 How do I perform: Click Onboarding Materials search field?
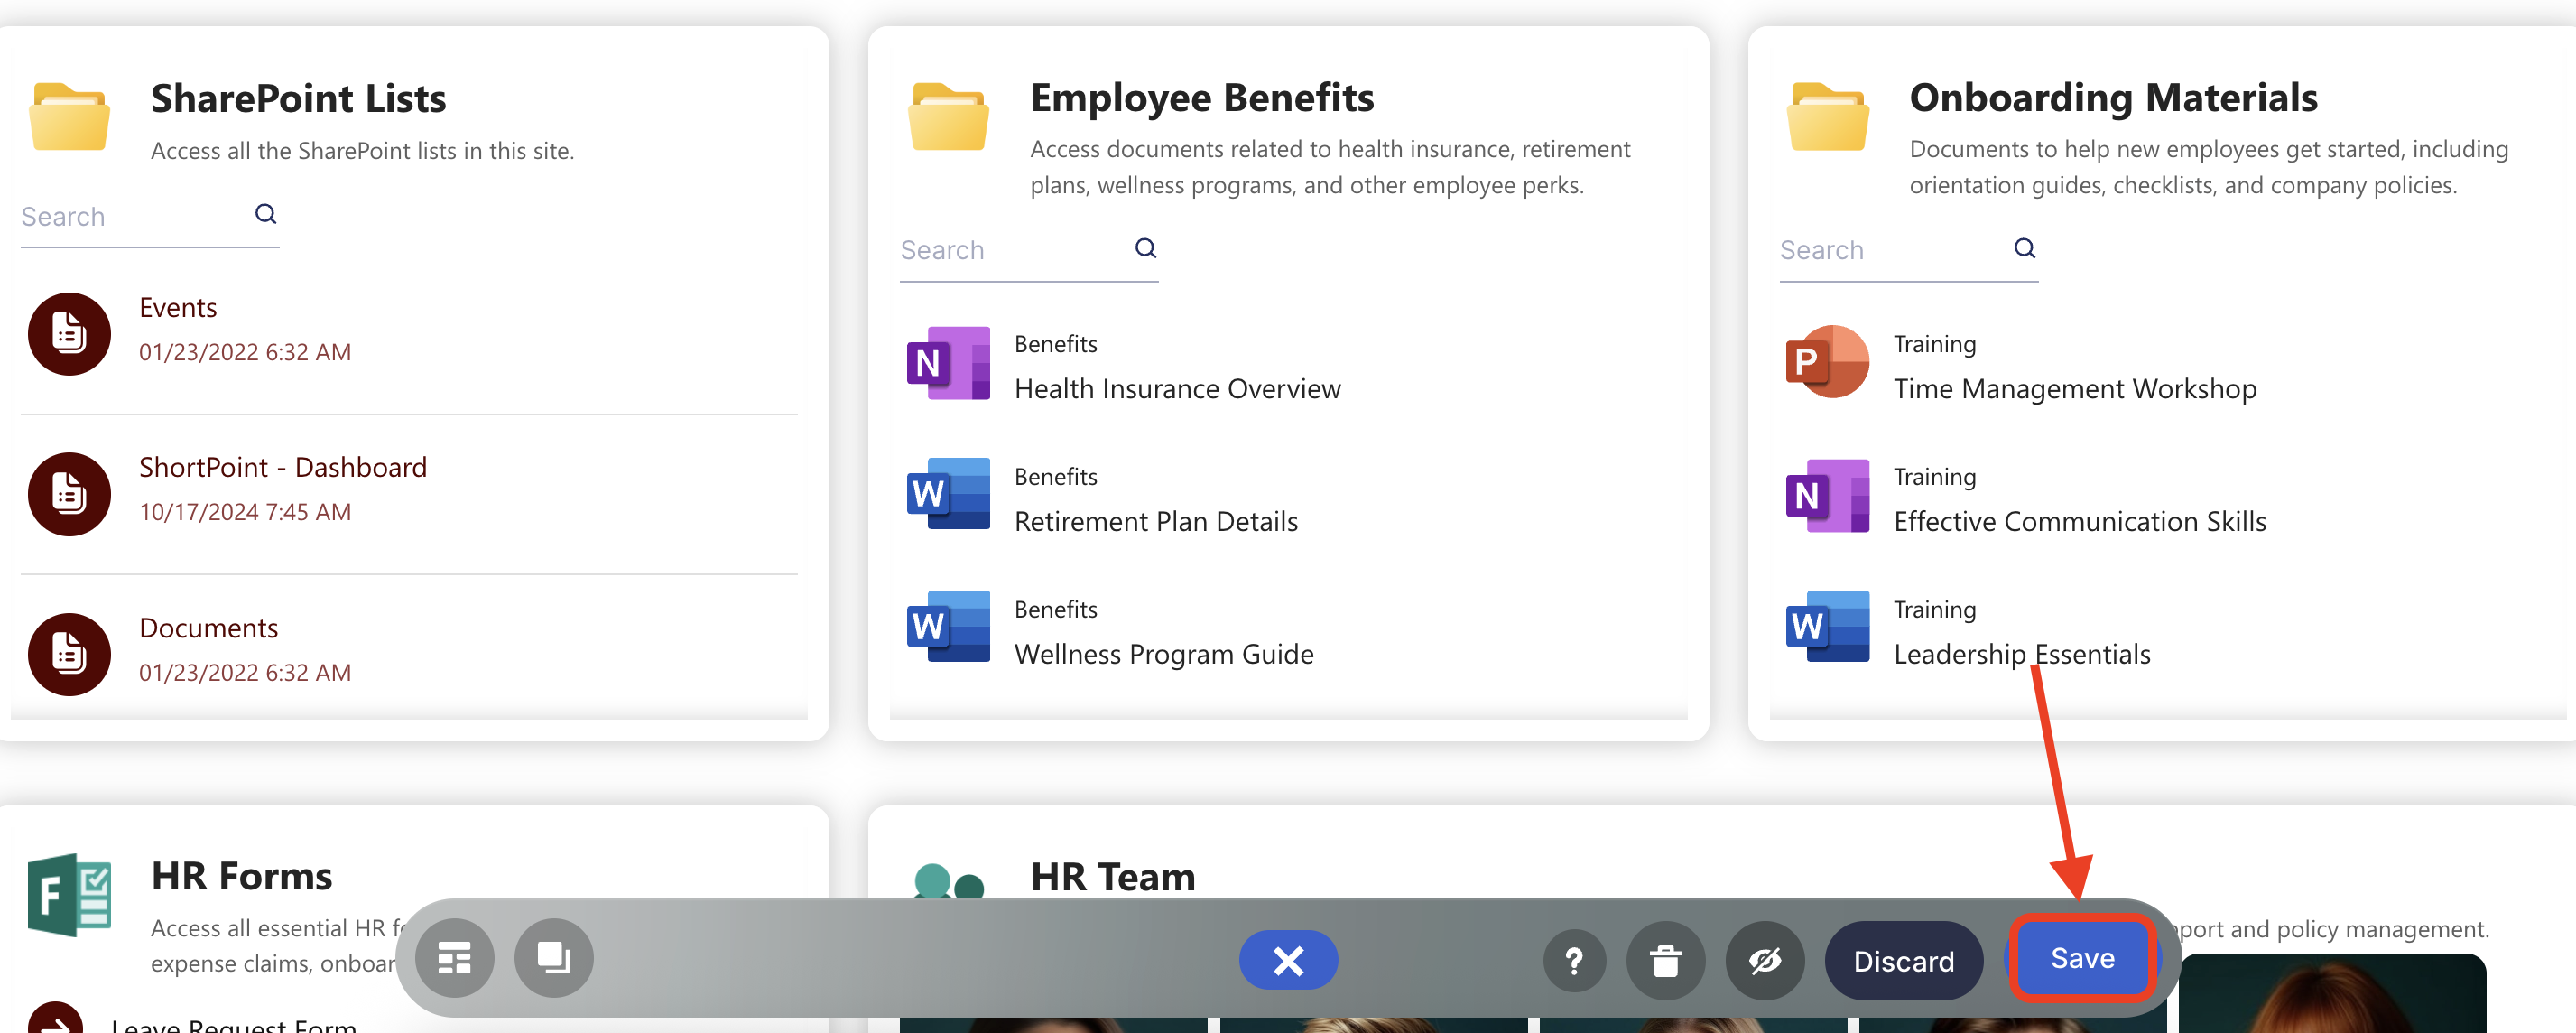(1890, 250)
